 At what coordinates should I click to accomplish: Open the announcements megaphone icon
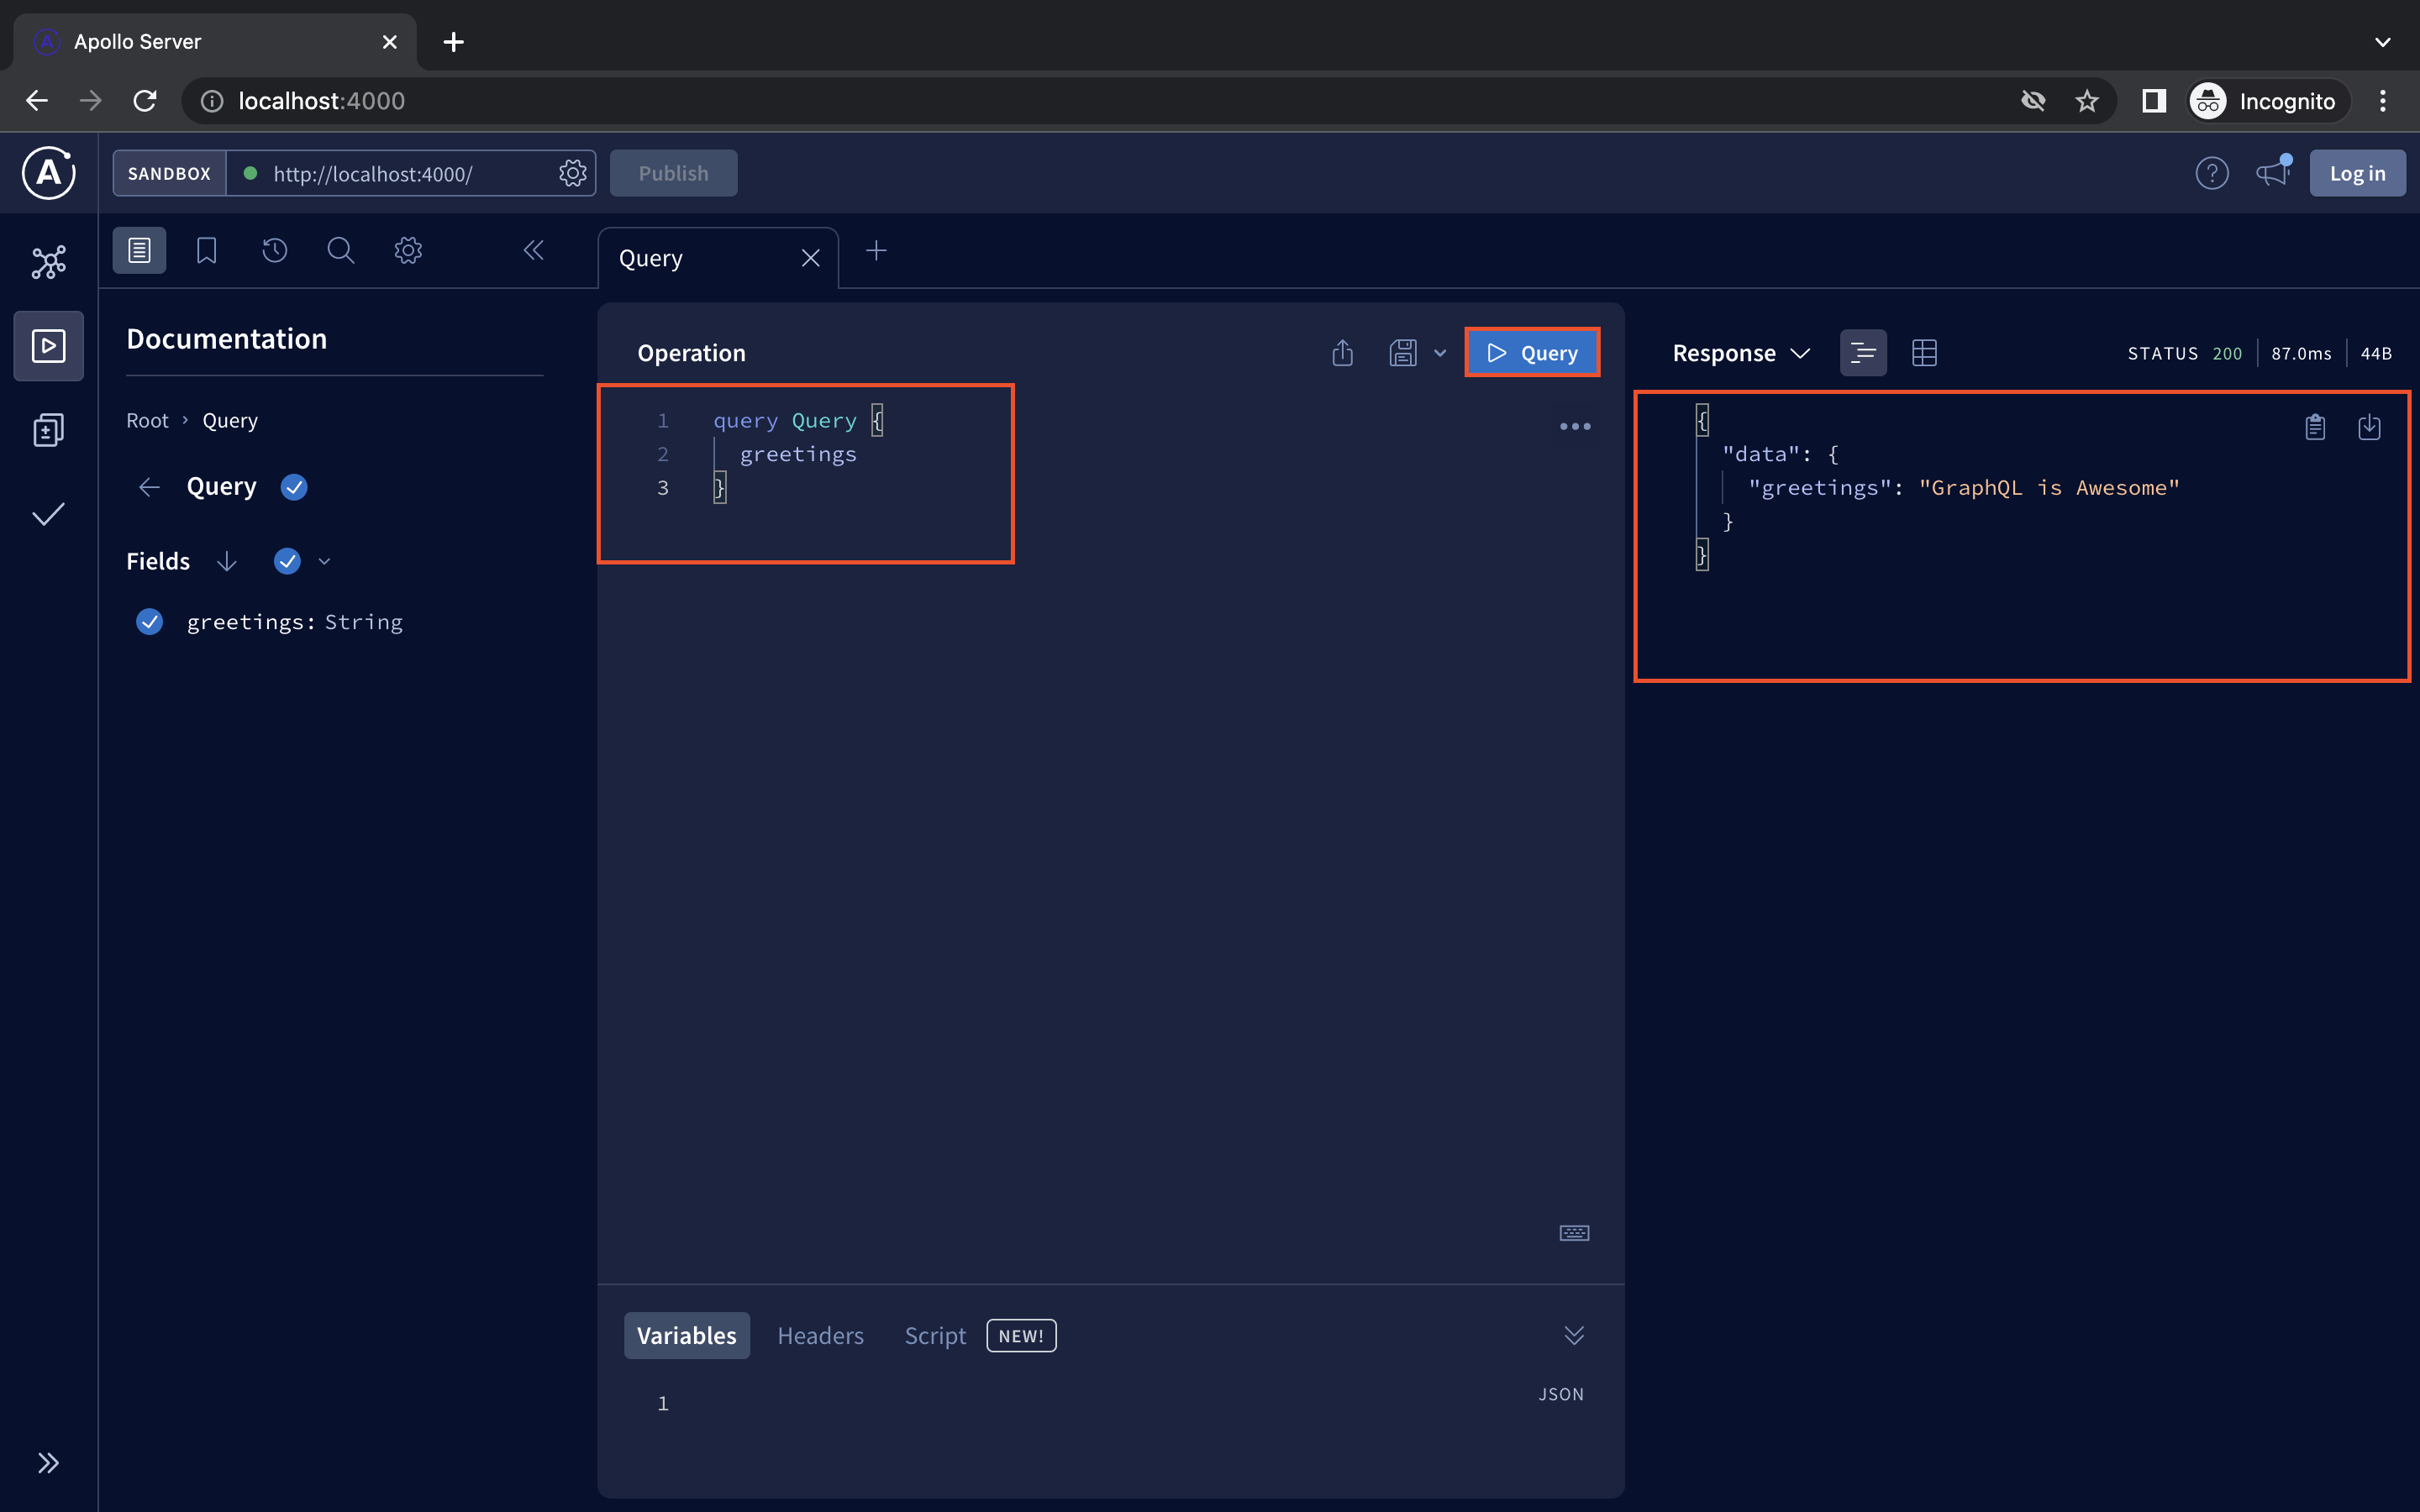tap(2273, 172)
